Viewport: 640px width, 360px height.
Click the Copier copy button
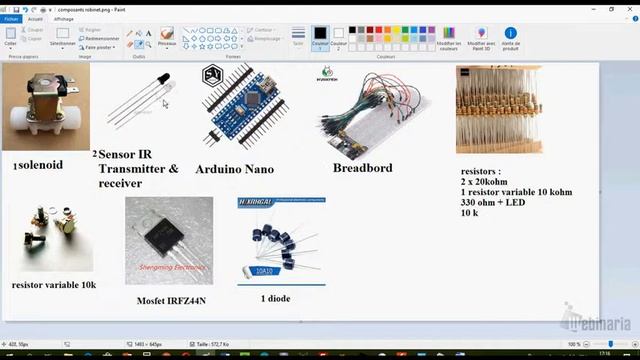pos(32,39)
